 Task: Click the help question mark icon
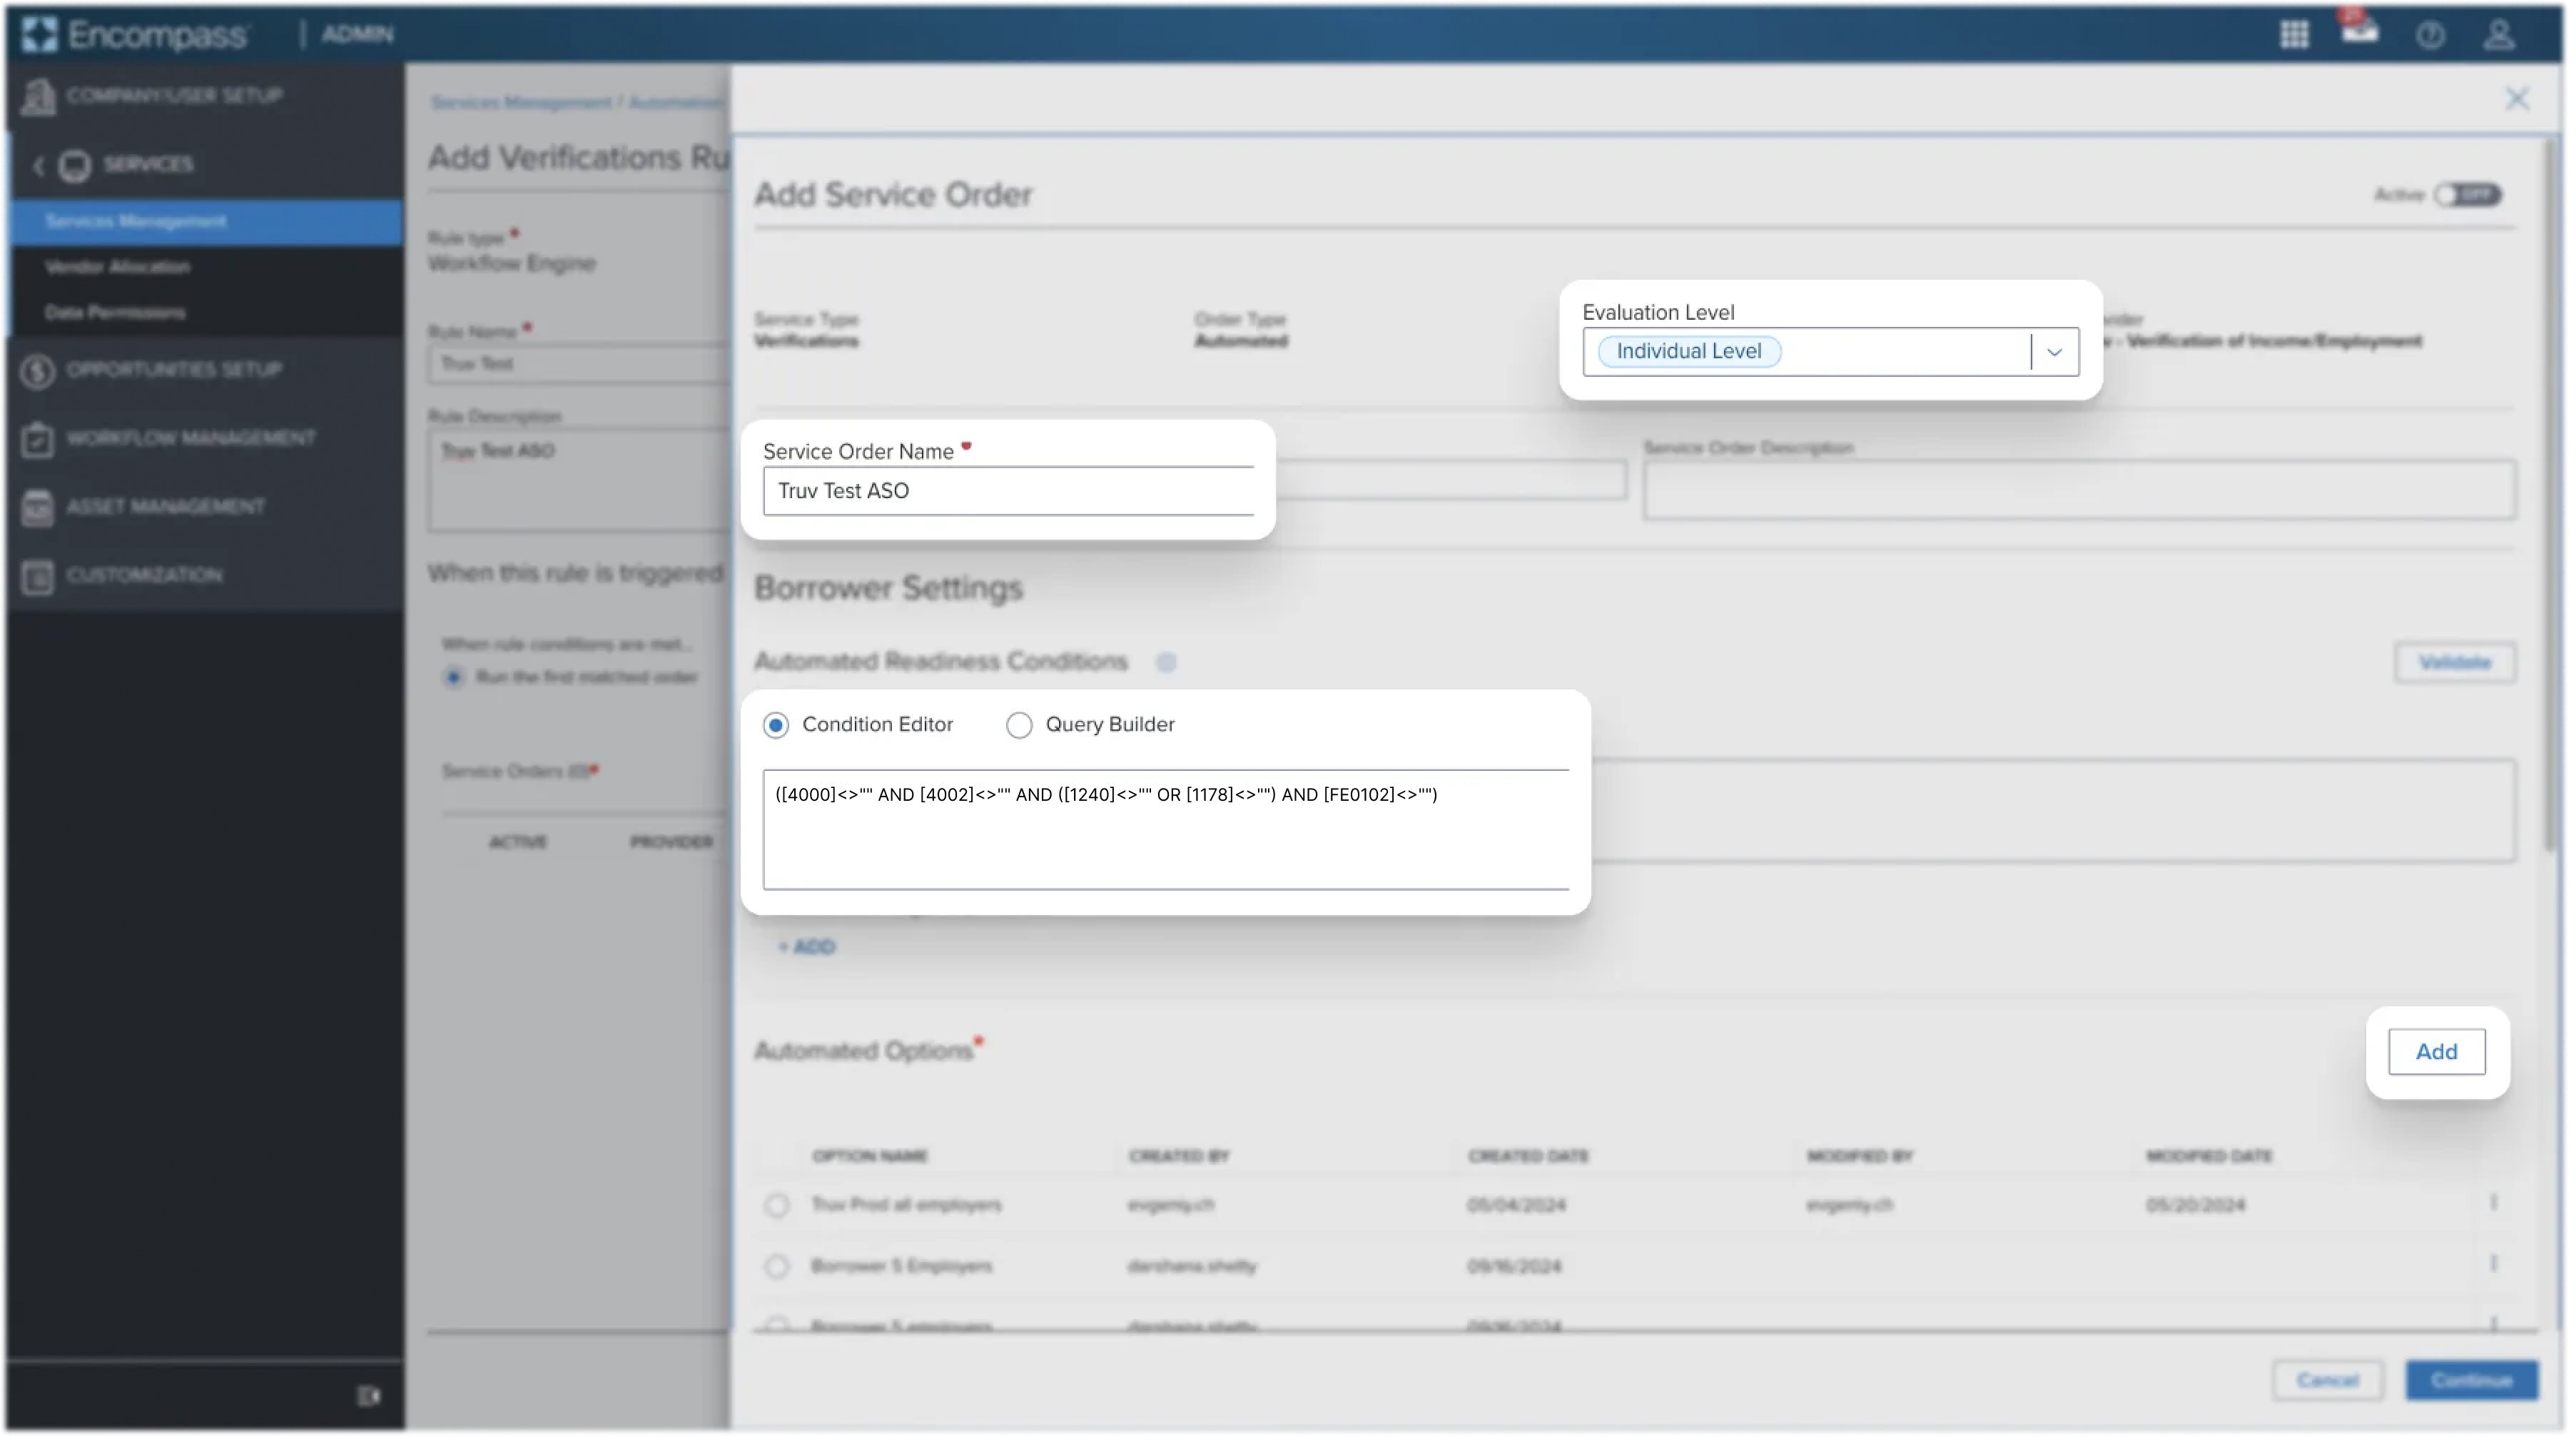coord(2431,36)
